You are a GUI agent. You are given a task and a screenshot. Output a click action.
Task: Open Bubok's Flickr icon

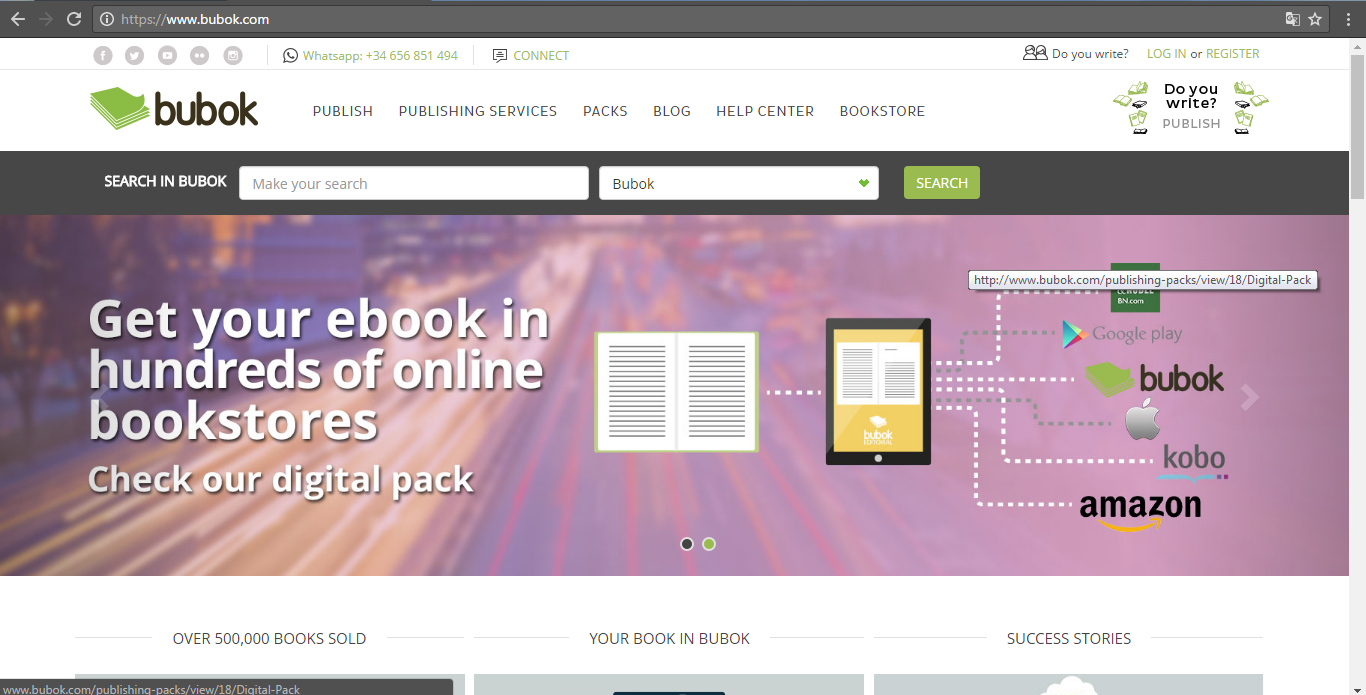coord(200,56)
